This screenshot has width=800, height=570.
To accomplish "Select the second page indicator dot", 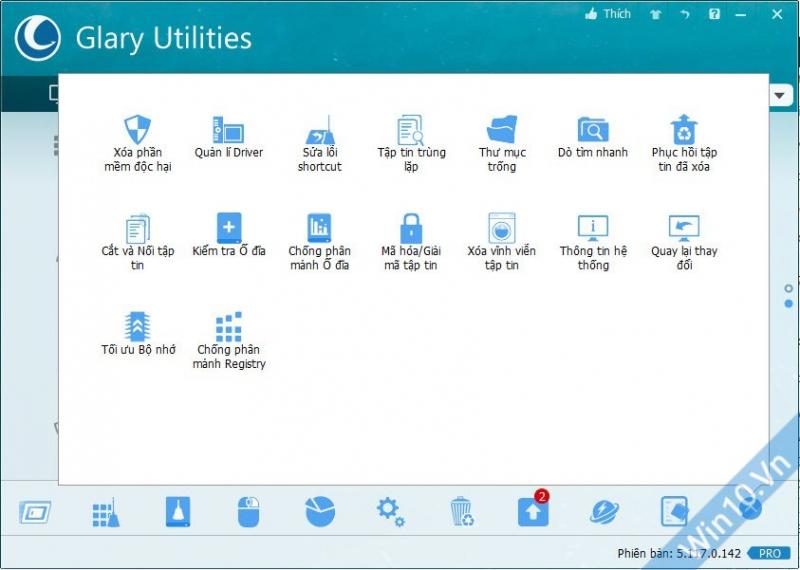I will tap(788, 304).
